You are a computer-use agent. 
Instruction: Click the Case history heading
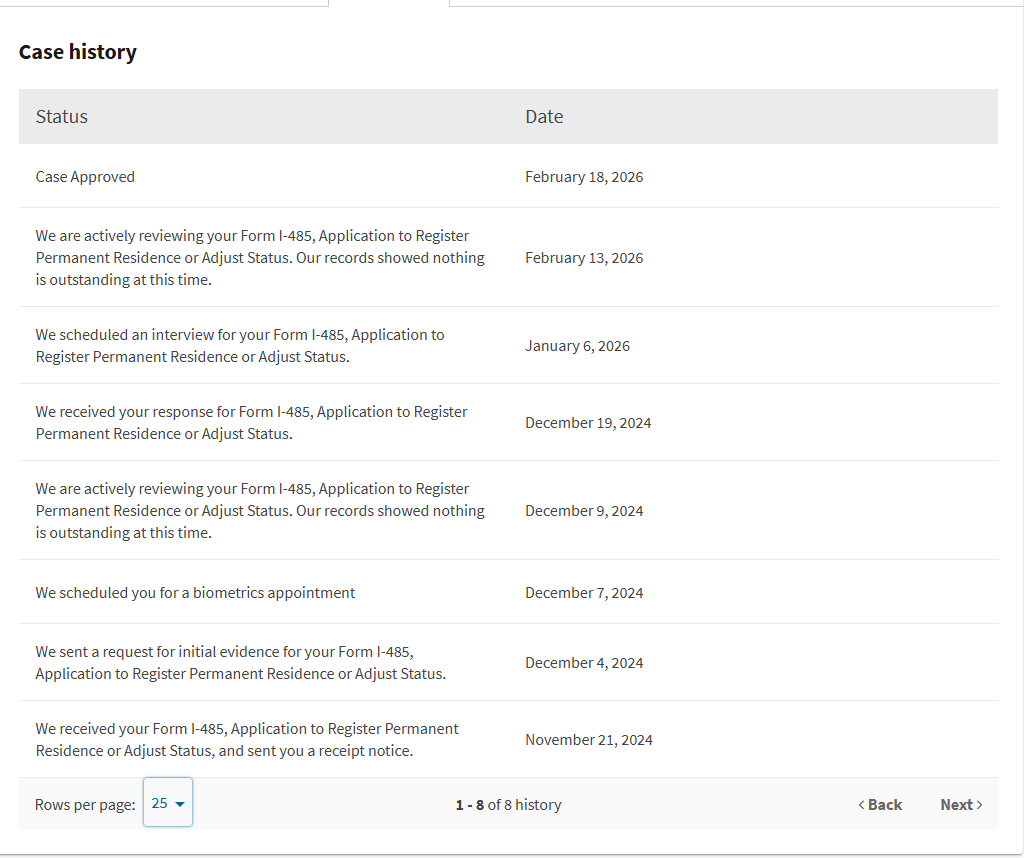pyautogui.click(x=78, y=52)
